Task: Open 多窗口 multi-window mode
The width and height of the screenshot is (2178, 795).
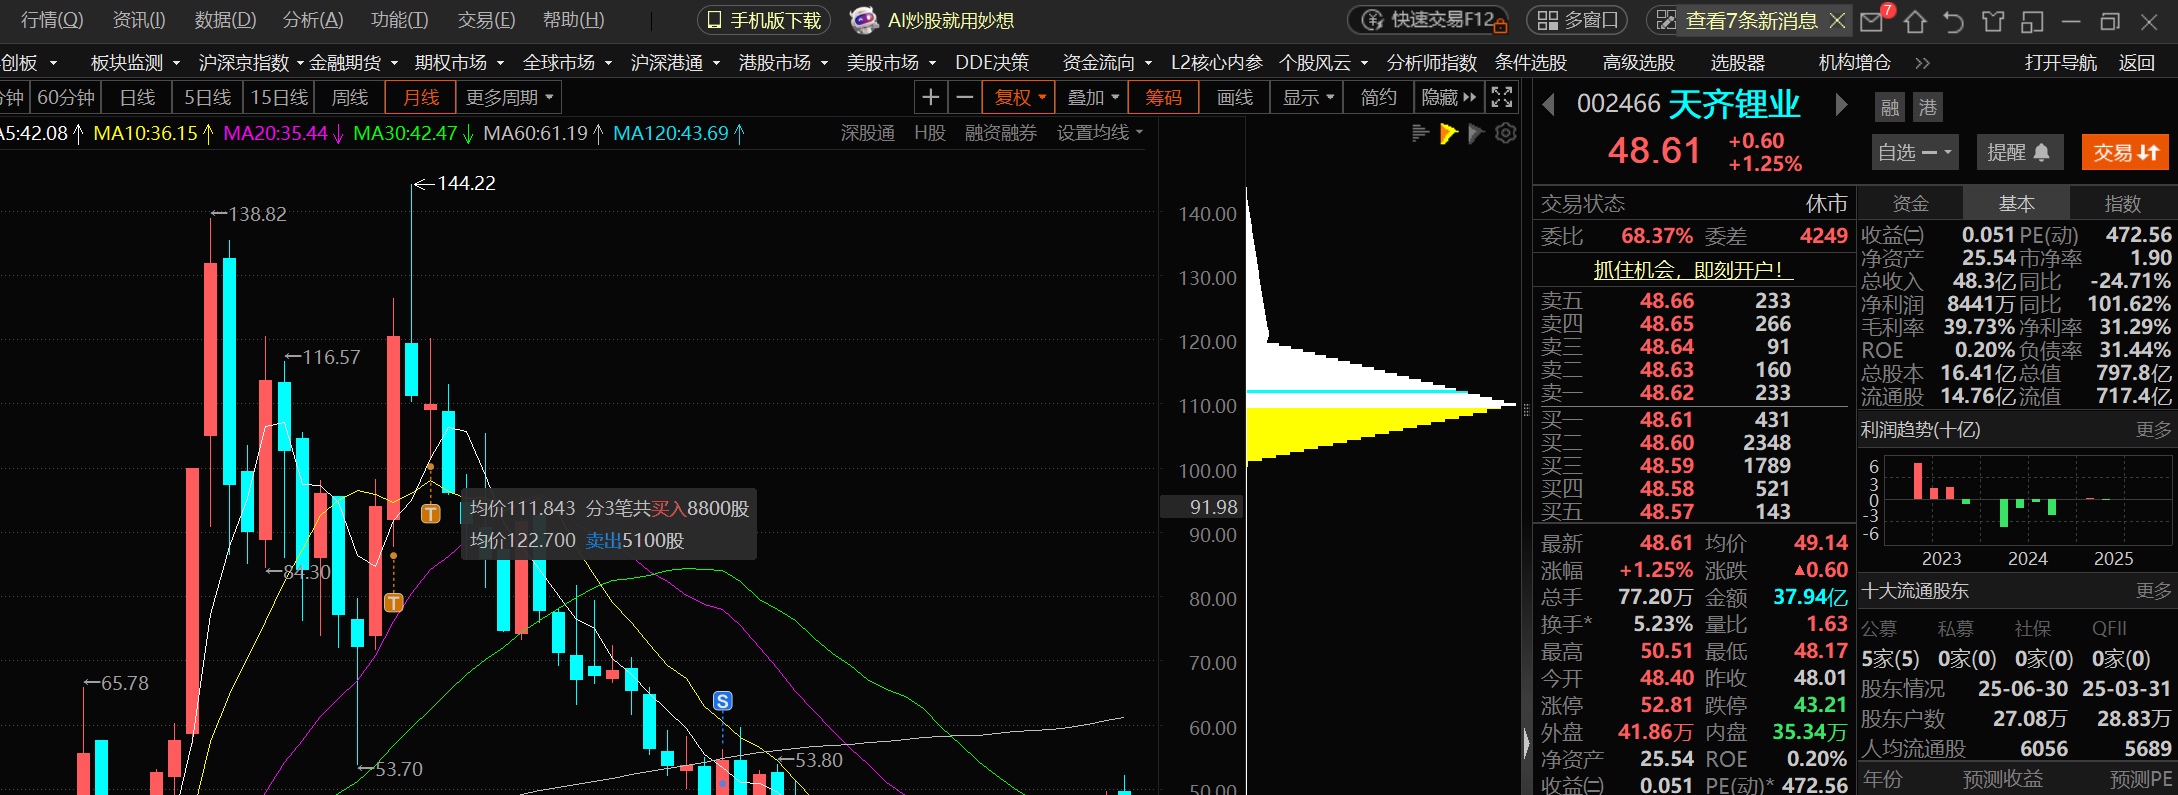Action: coord(1577,20)
